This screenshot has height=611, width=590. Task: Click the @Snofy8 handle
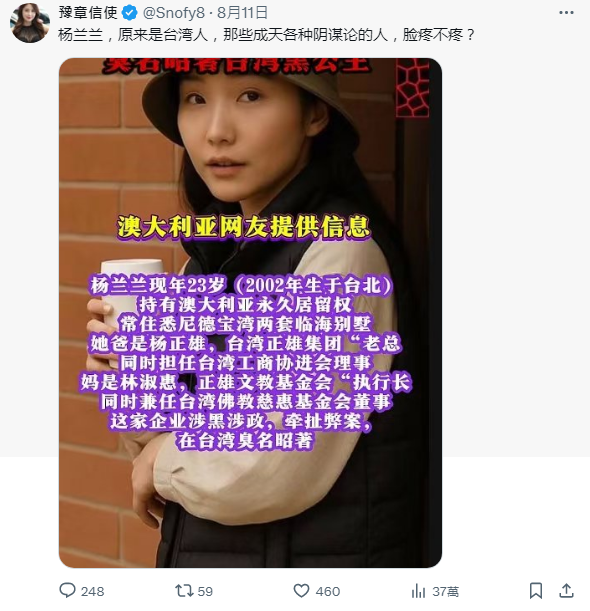(x=174, y=13)
